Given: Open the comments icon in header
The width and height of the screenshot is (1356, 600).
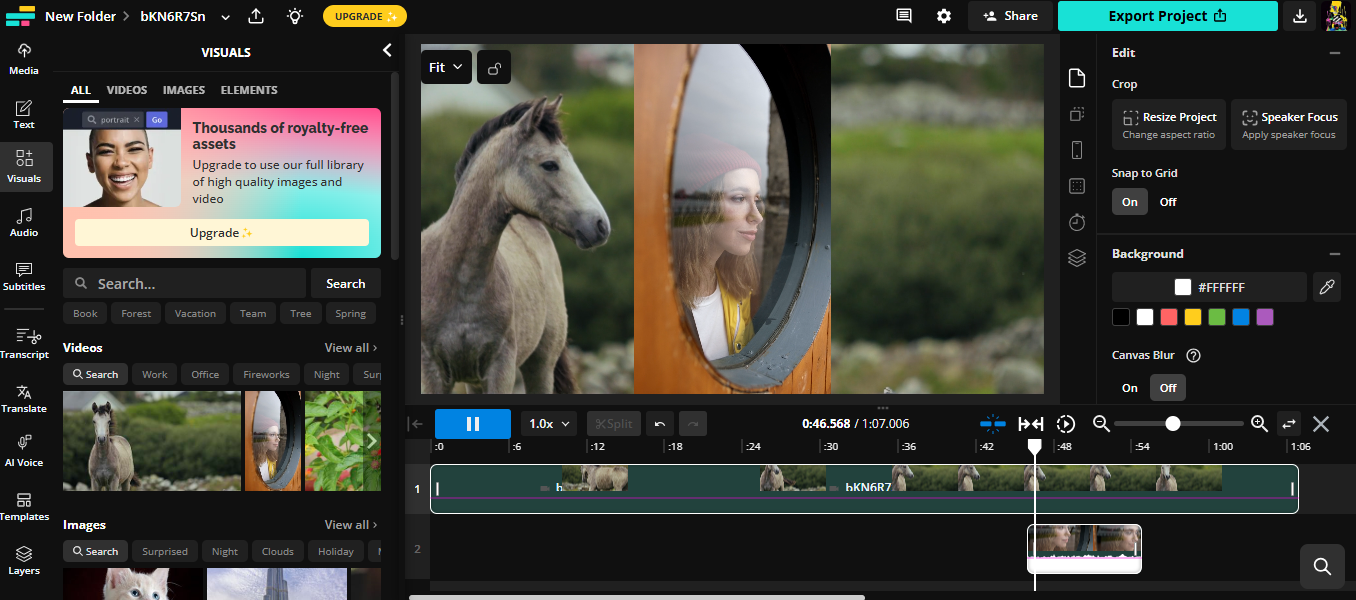Looking at the screenshot, I should pos(904,16).
